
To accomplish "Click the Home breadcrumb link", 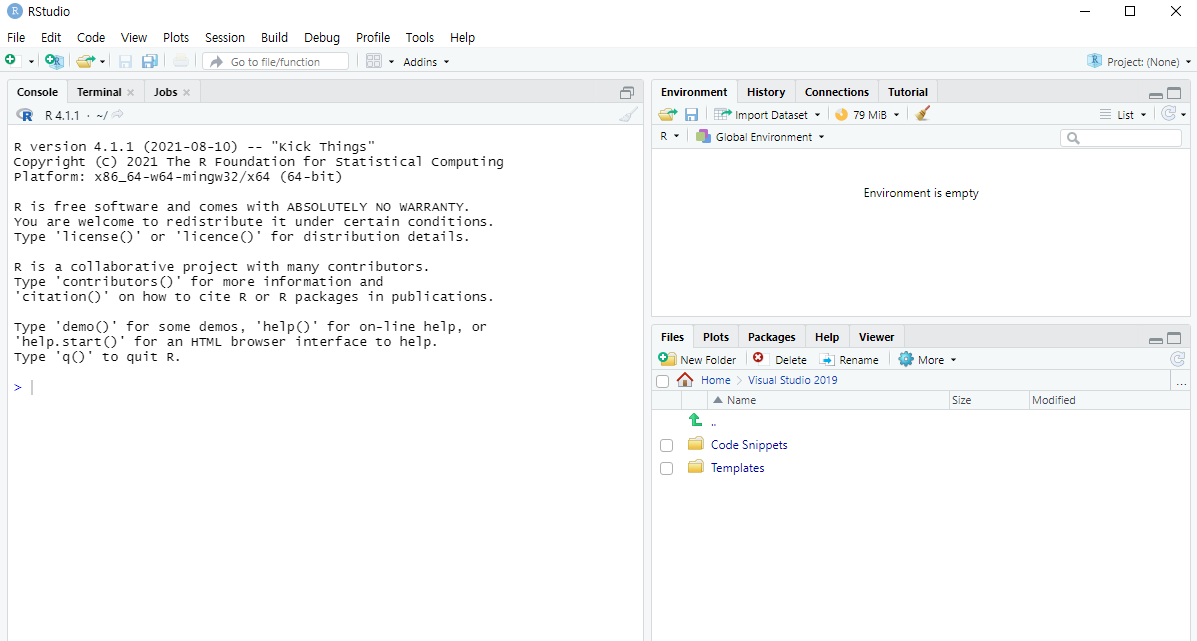I will [x=715, y=380].
